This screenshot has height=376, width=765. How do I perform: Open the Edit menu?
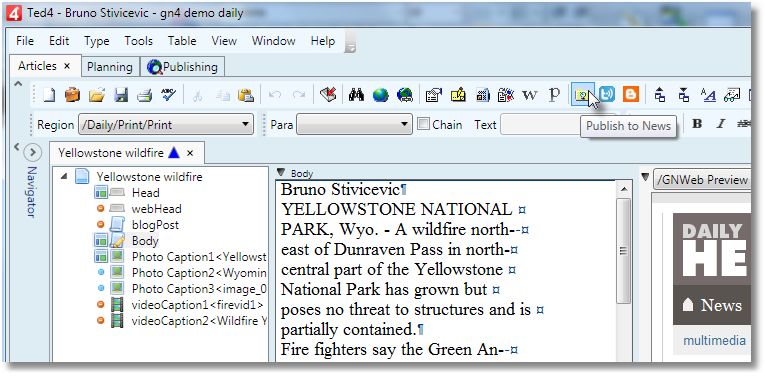[59, 41]
